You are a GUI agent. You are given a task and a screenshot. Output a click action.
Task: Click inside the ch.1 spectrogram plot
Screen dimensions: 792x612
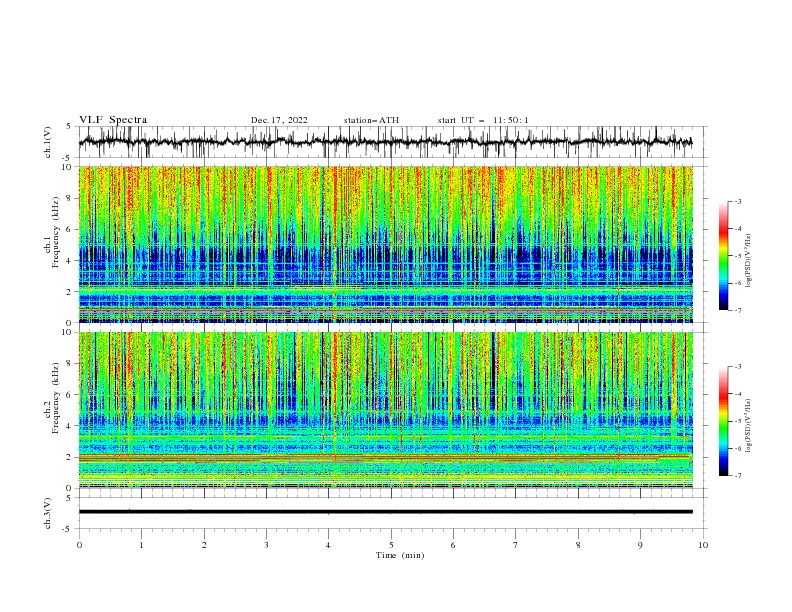click(385, 244)
